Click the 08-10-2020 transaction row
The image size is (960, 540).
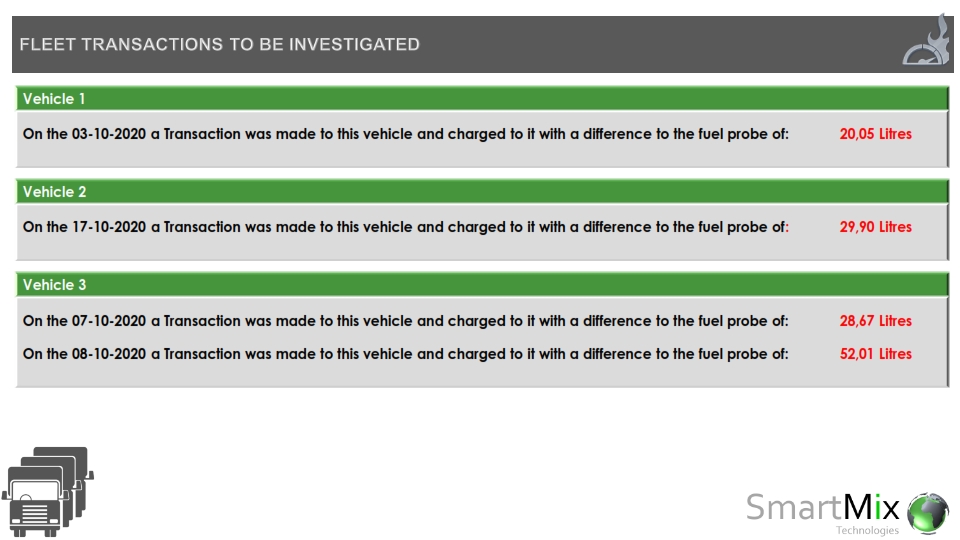[467, 354]
